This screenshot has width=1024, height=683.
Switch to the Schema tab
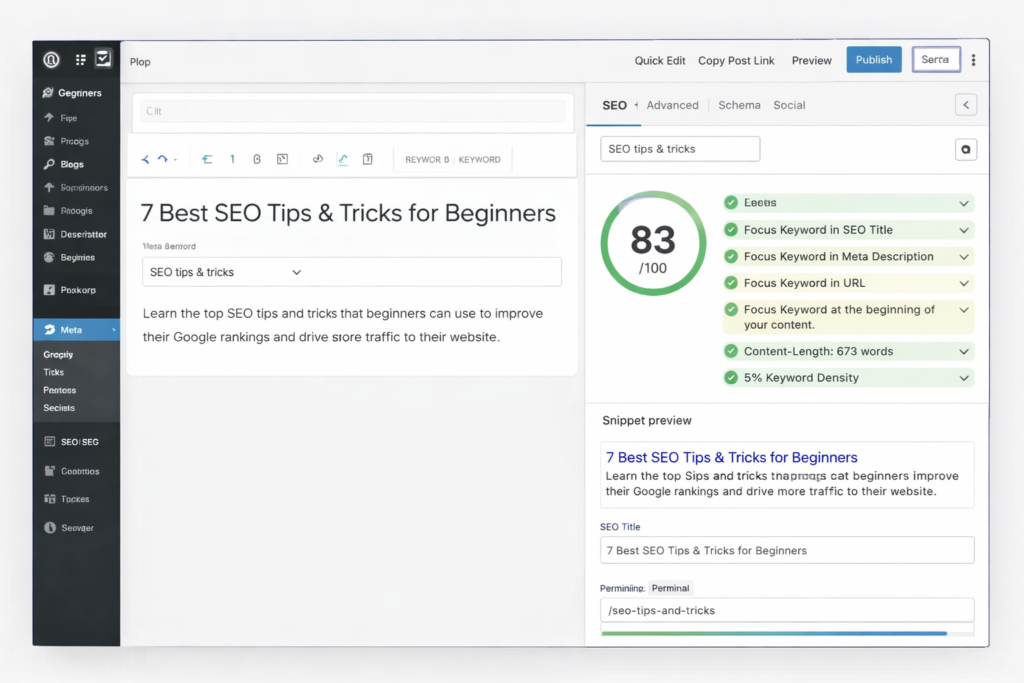coord(739,105)
